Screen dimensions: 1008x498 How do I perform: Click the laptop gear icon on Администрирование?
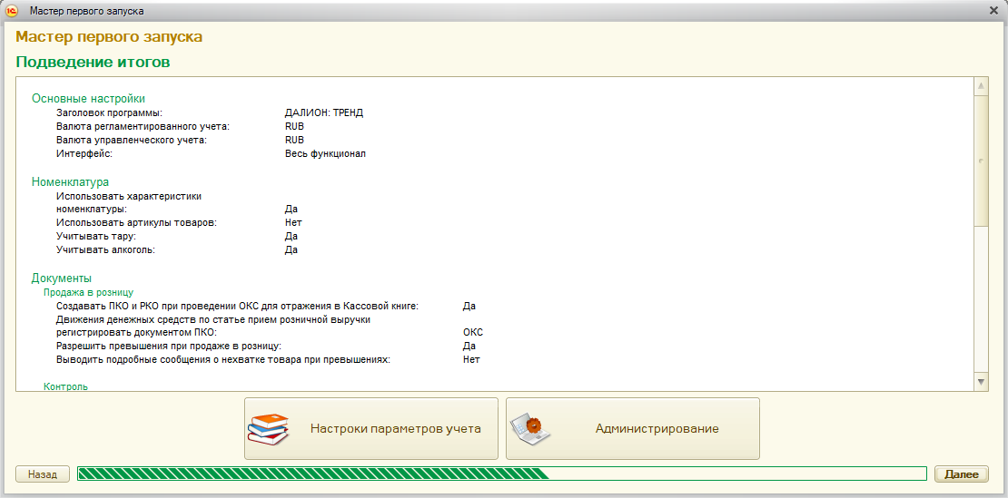click(x=528, y=429)
